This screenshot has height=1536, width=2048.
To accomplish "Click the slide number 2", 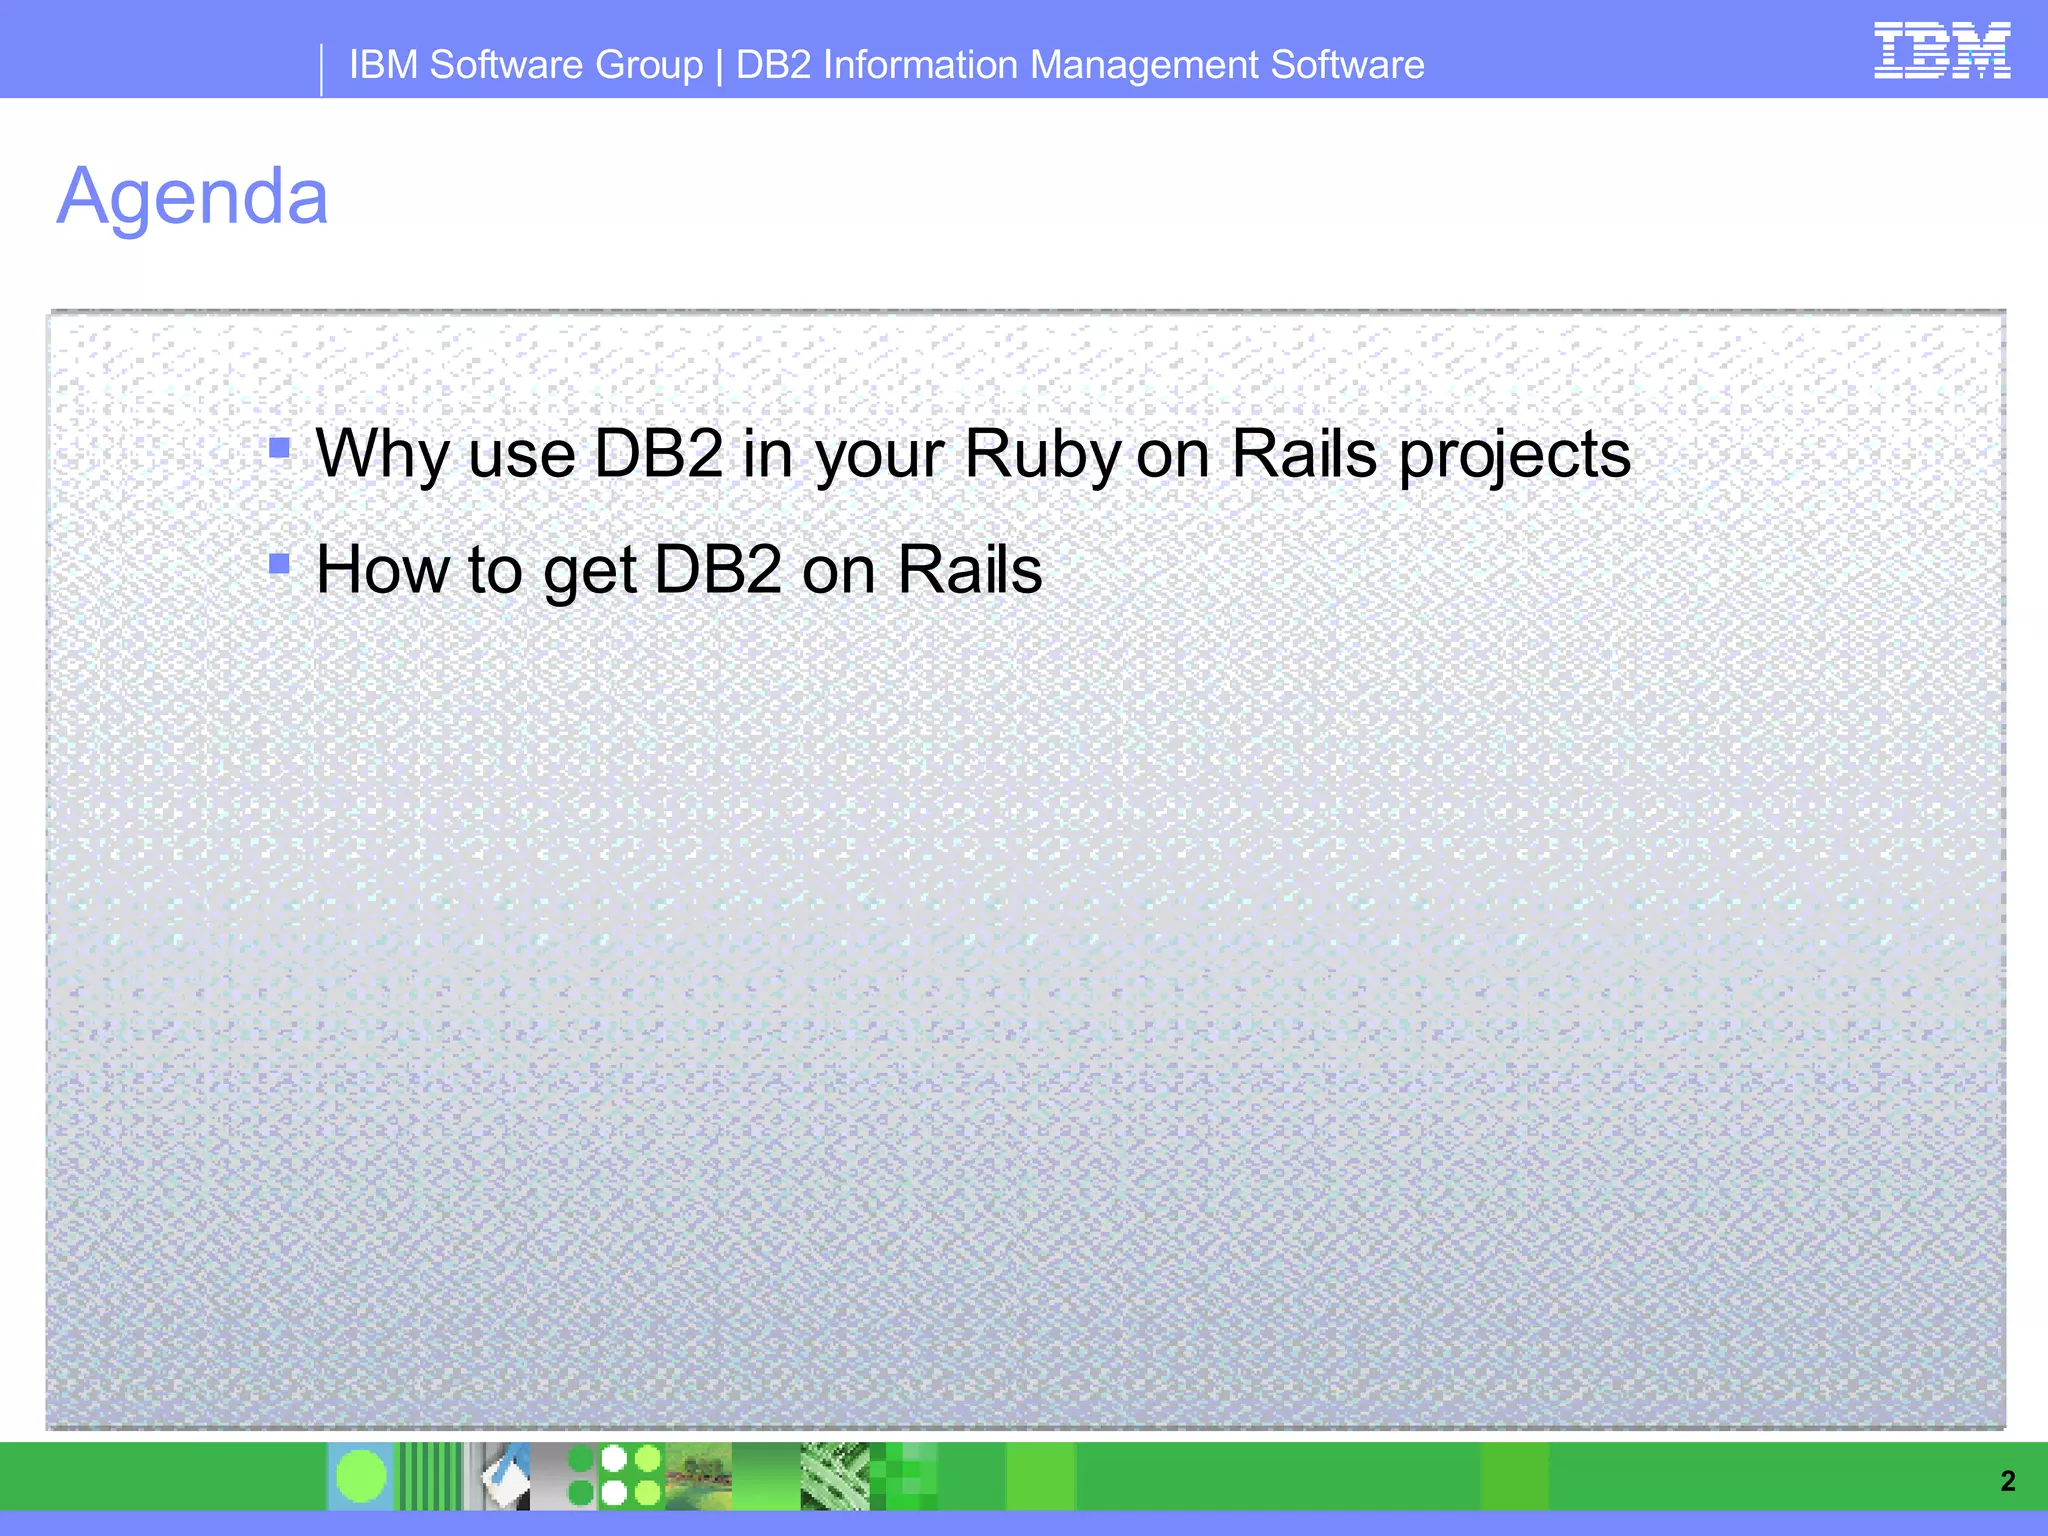I will click(2007, 1481).
